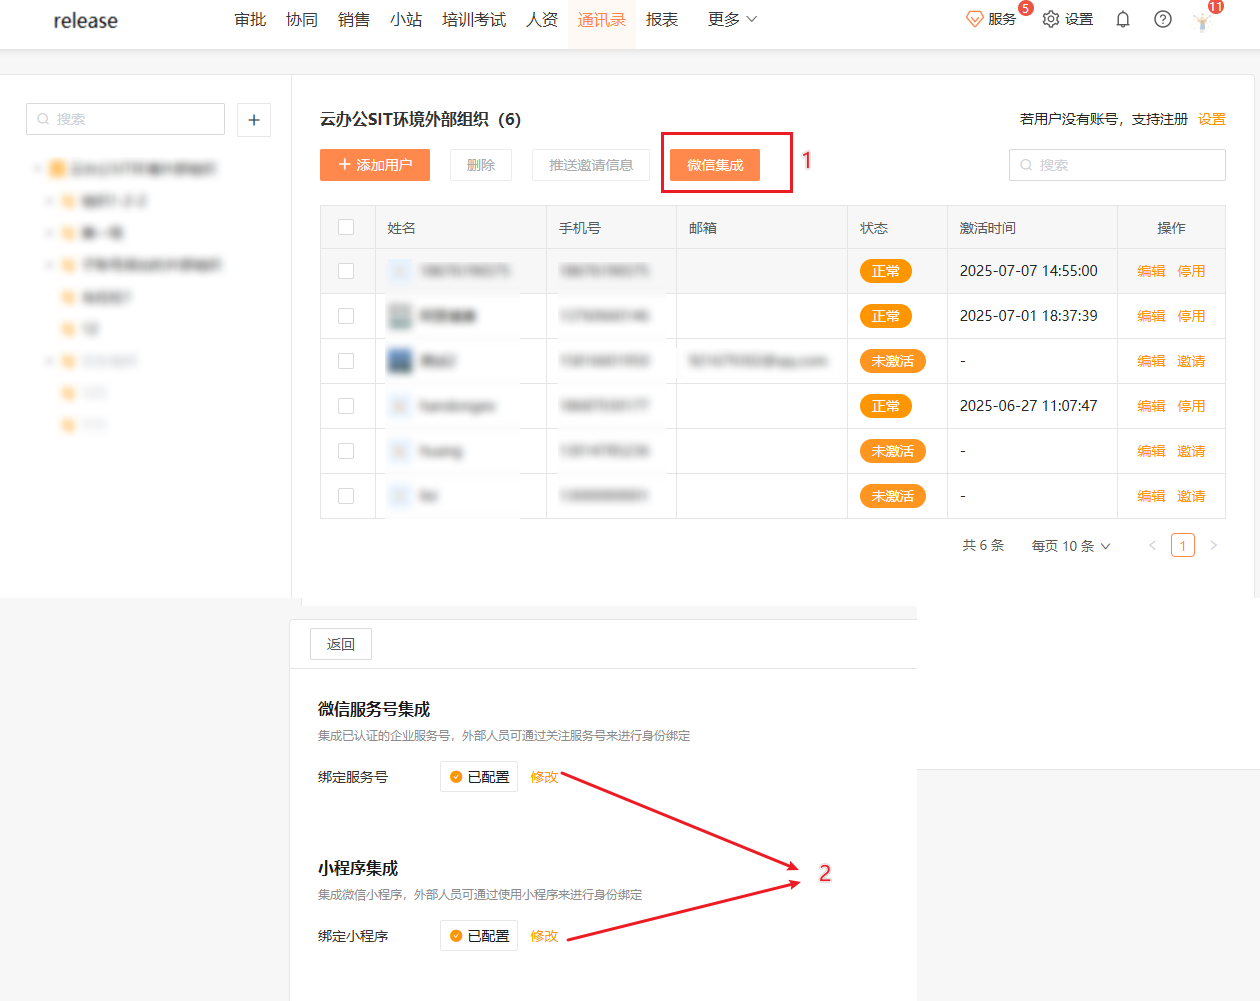Check the row activated 2025-06-27 11:07:47
The height and width of the screenshot is (1001, 1260).
coord(346,406)
